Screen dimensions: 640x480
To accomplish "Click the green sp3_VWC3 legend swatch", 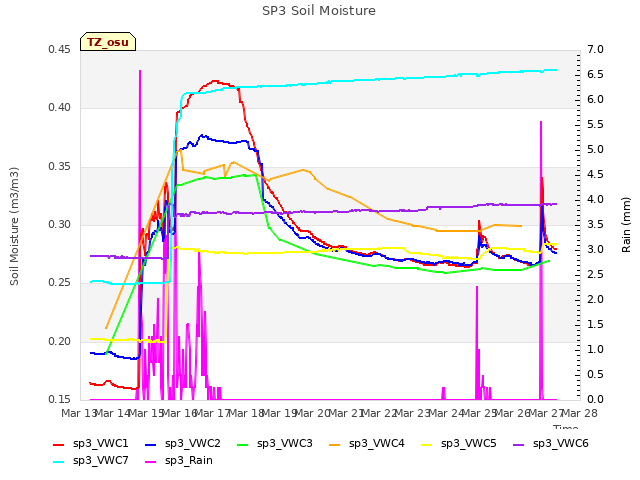I will point(243,444).
